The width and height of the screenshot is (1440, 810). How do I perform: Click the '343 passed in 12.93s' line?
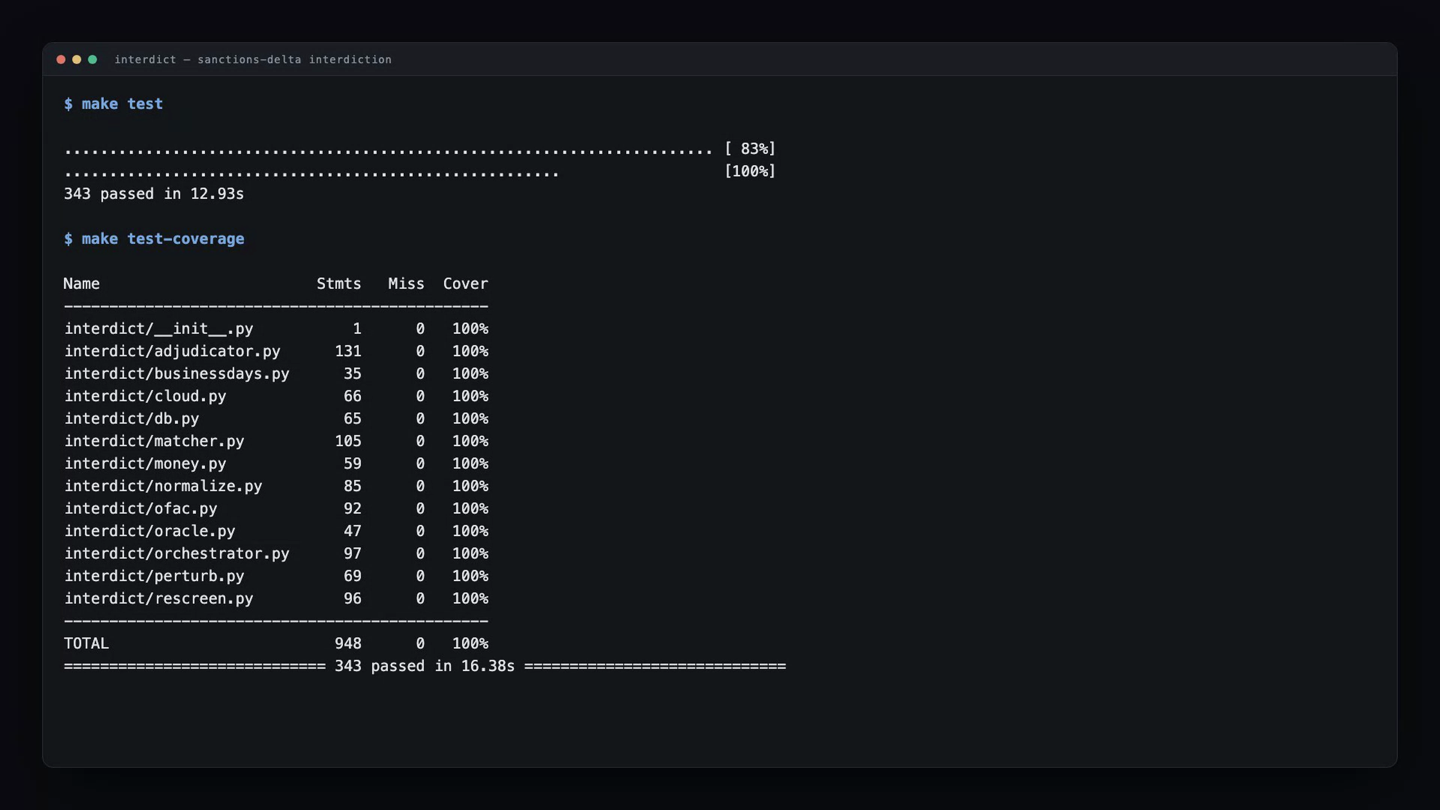(x=154, y=194)
